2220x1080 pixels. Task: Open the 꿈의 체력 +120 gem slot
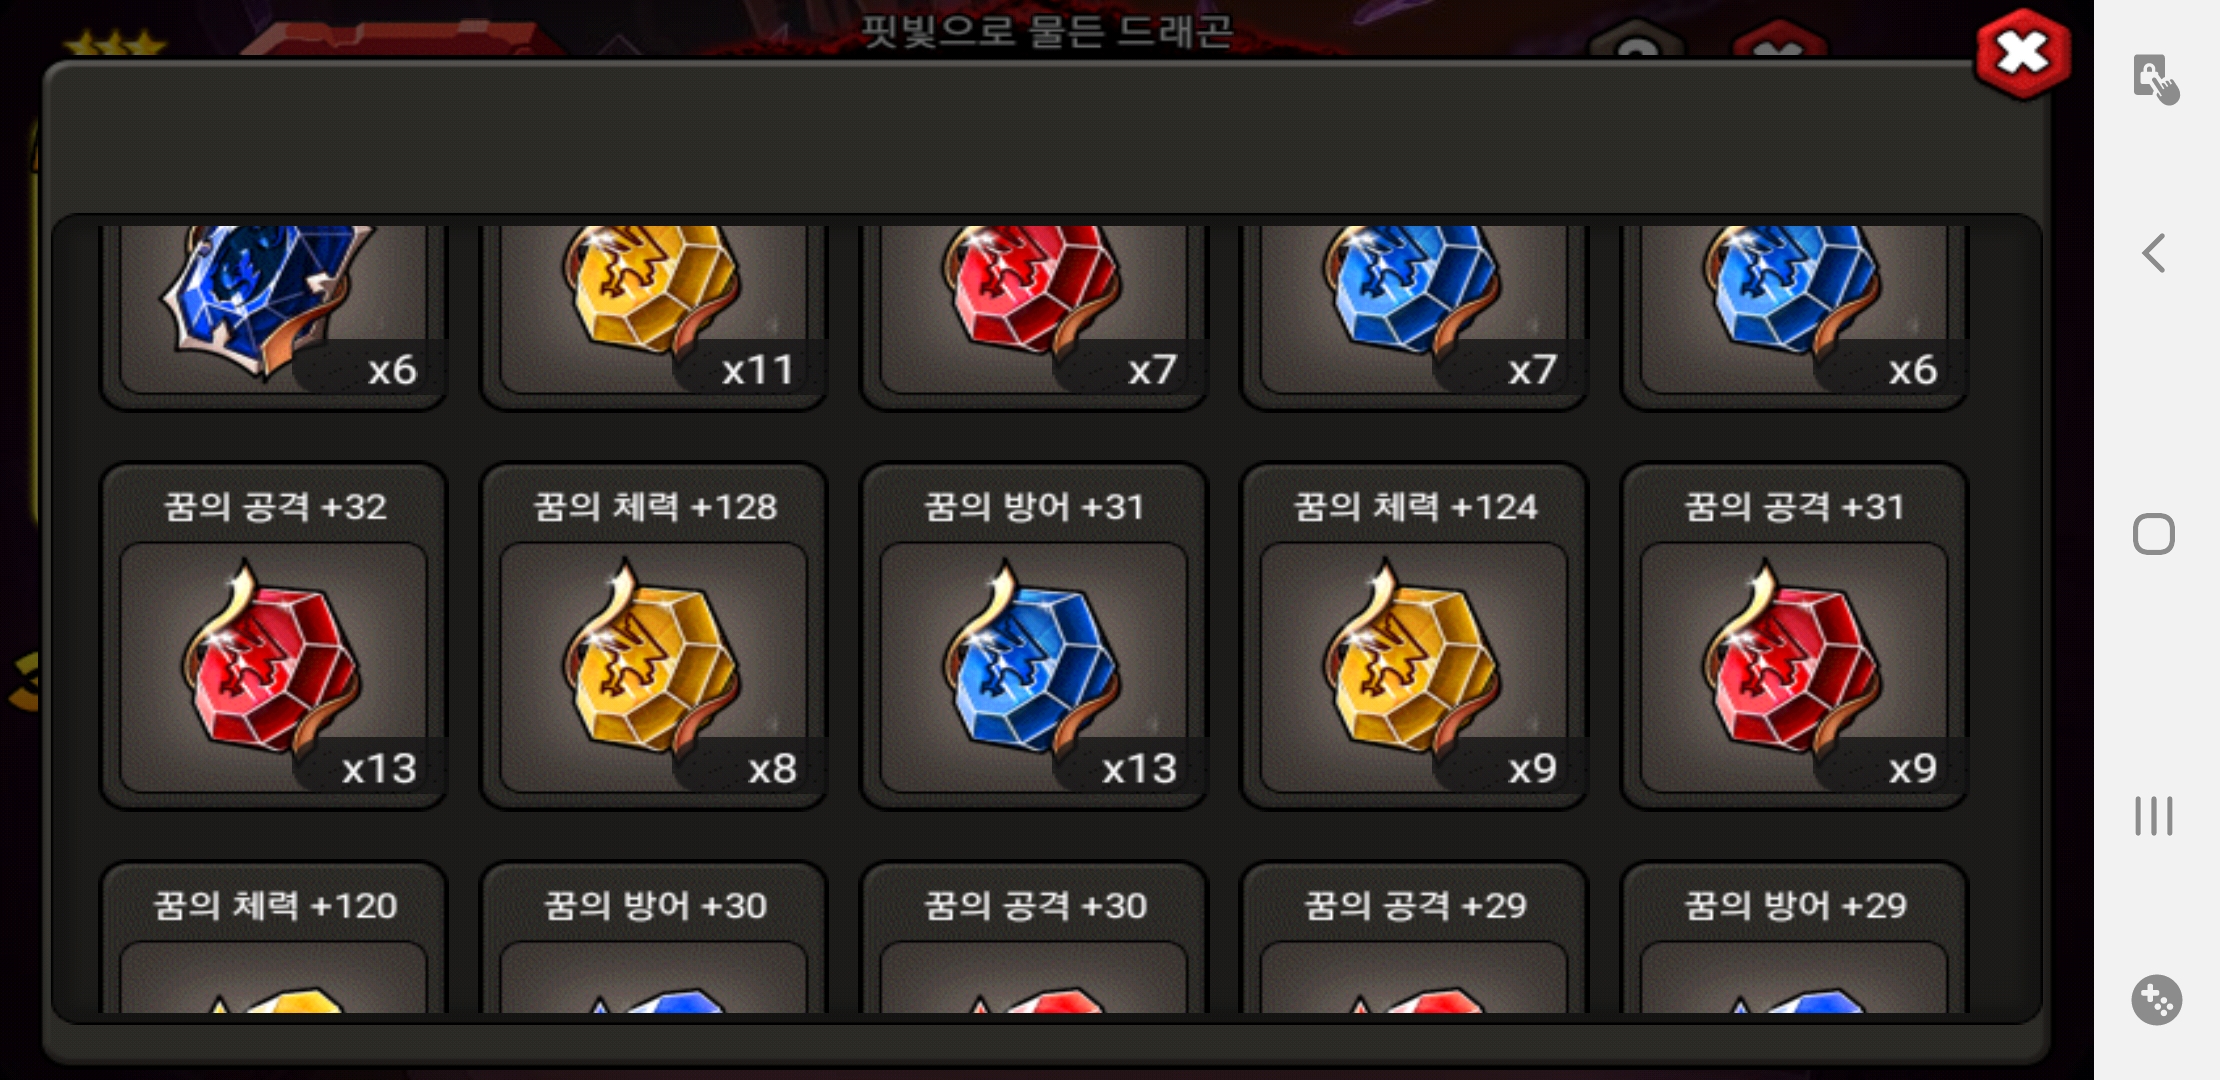[x=273, y=938]
